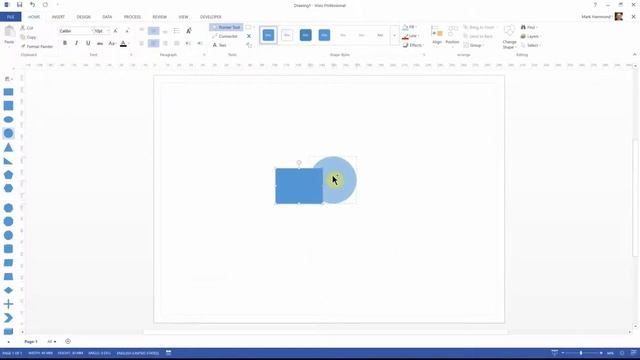The height and width of the screenshot is (360, 640).
Task: Toggle Bold formatting
Action: point(65,43)
